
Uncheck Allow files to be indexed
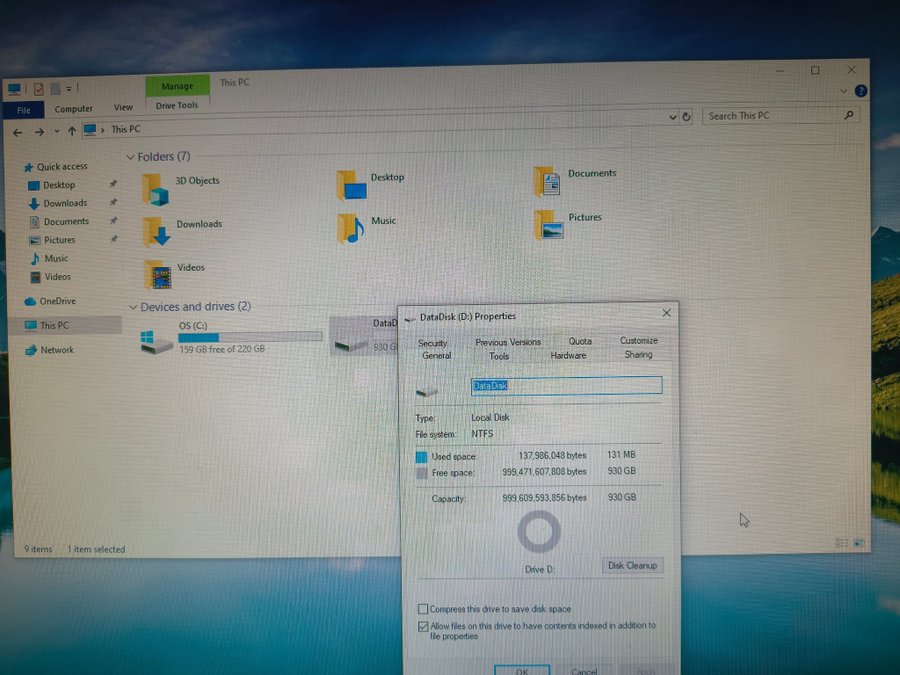tap(422, 626)
